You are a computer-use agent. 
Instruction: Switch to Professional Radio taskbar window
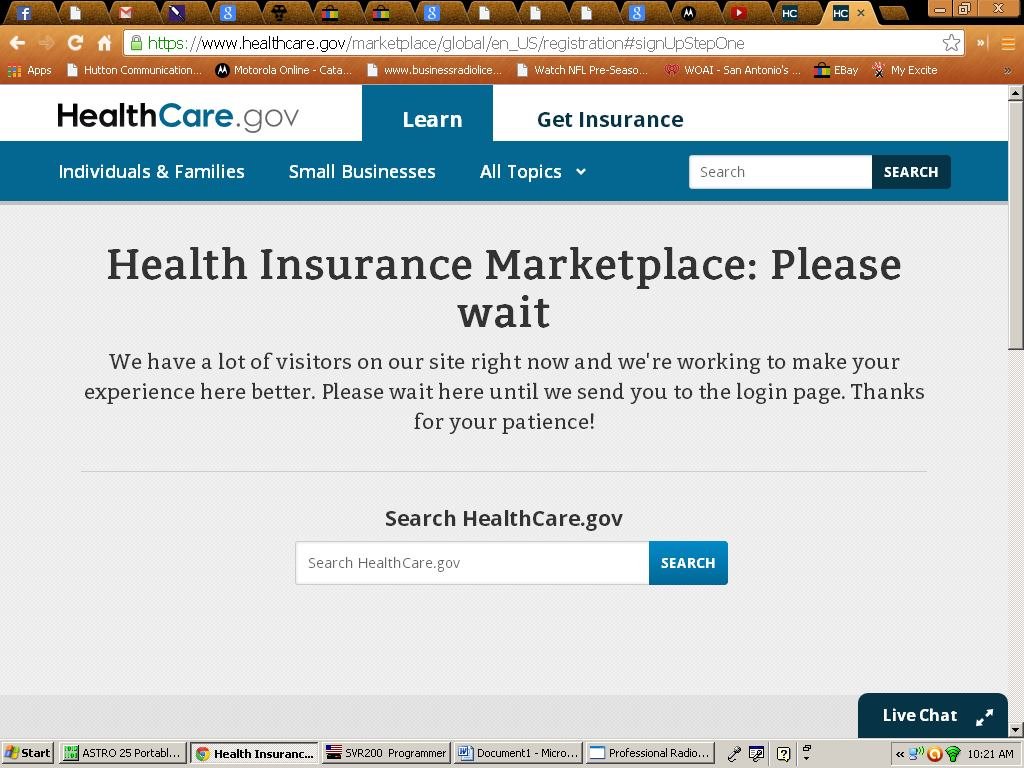coord(650,753)
